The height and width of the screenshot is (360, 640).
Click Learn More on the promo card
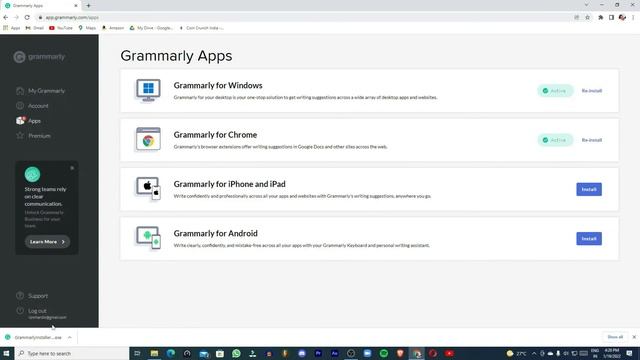(x=47, y=242)
